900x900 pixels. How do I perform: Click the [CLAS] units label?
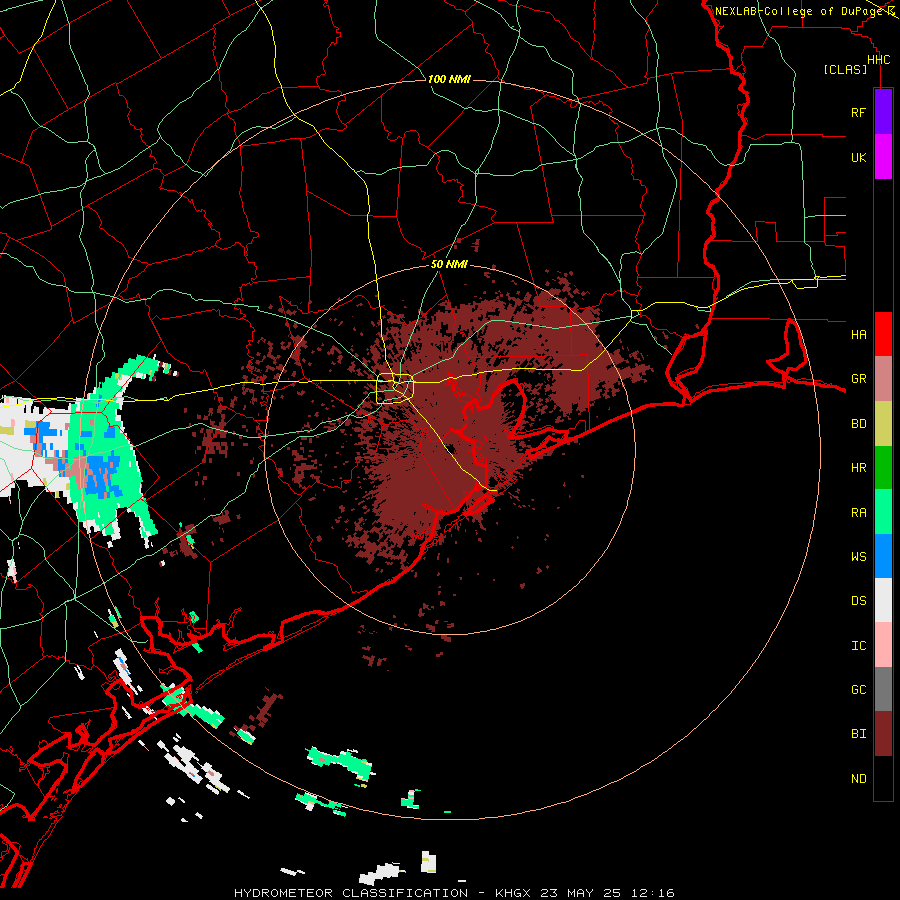click(x=845, y=69)
